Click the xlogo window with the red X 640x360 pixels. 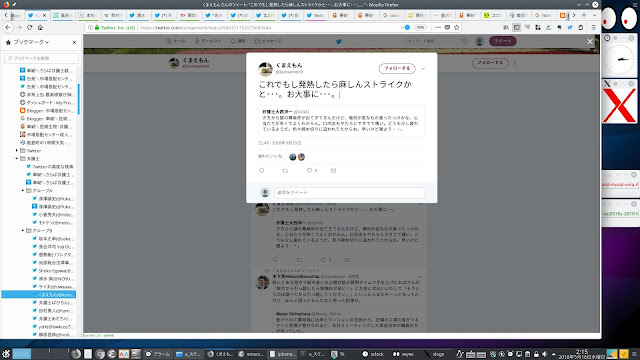pos(620,106)
